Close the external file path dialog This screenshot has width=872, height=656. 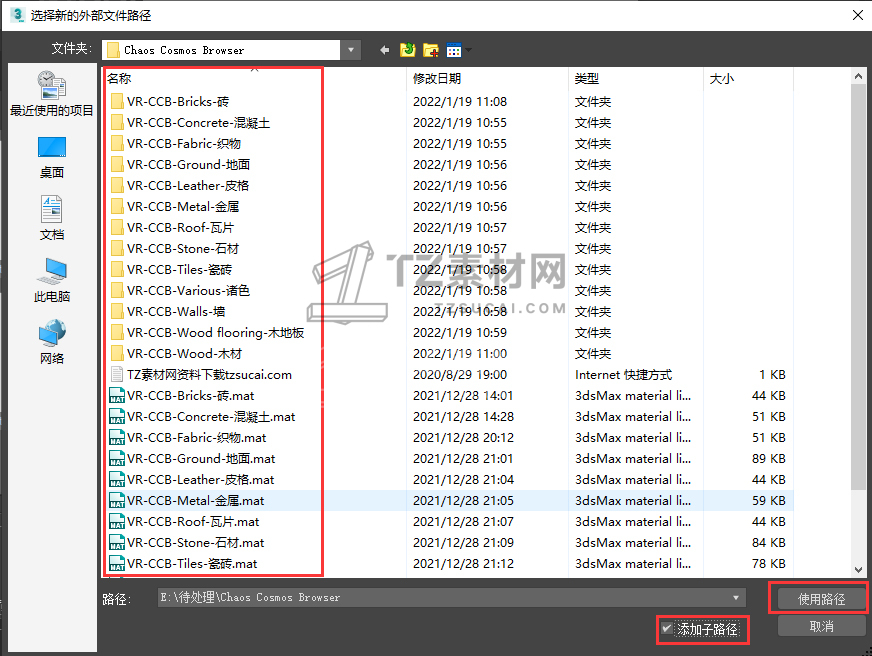coord(858,15)
